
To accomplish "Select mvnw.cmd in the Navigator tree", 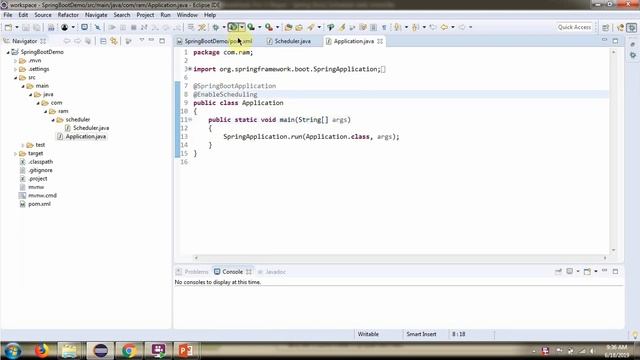I will (42, 196).
